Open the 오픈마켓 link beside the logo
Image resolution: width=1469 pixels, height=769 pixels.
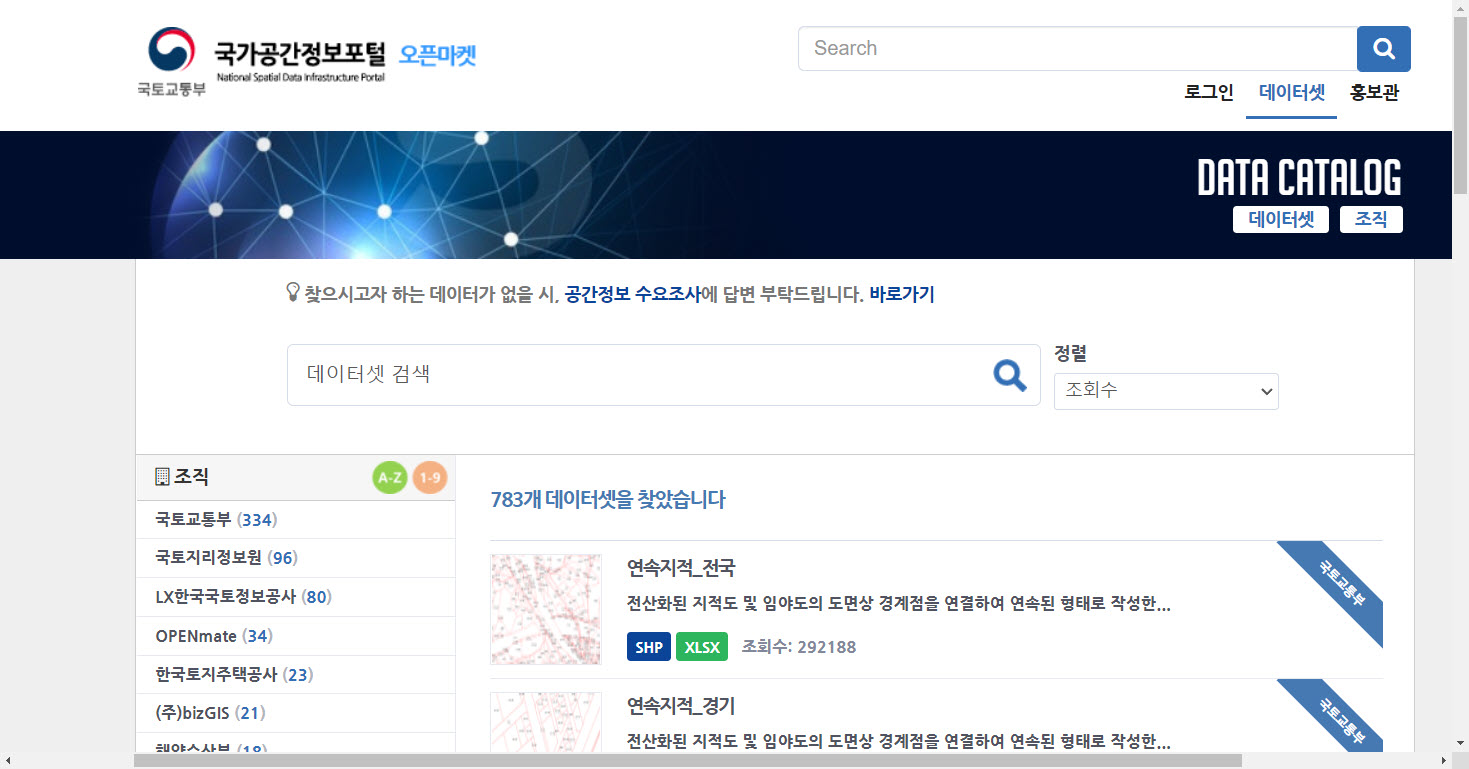438,55
